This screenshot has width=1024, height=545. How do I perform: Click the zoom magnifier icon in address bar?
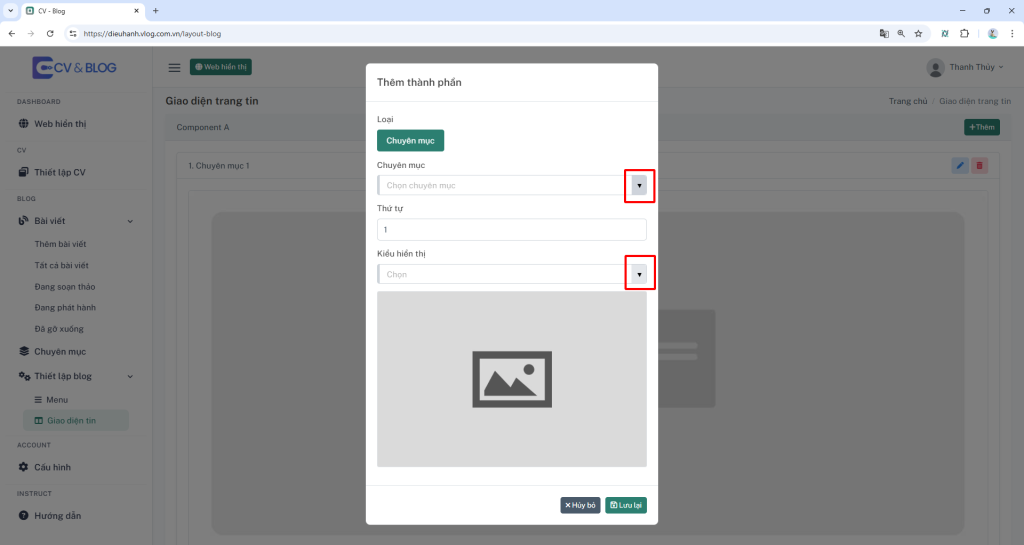(901, 33)
